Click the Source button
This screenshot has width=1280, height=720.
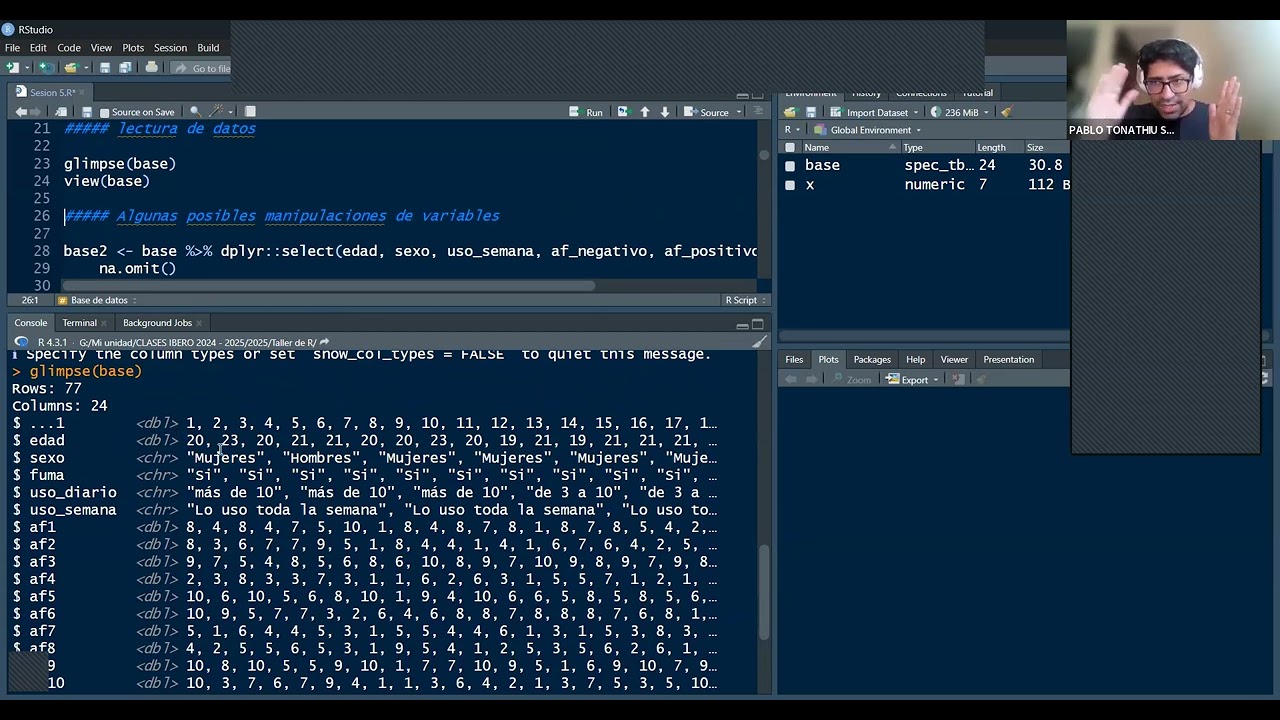coord(707,112)
